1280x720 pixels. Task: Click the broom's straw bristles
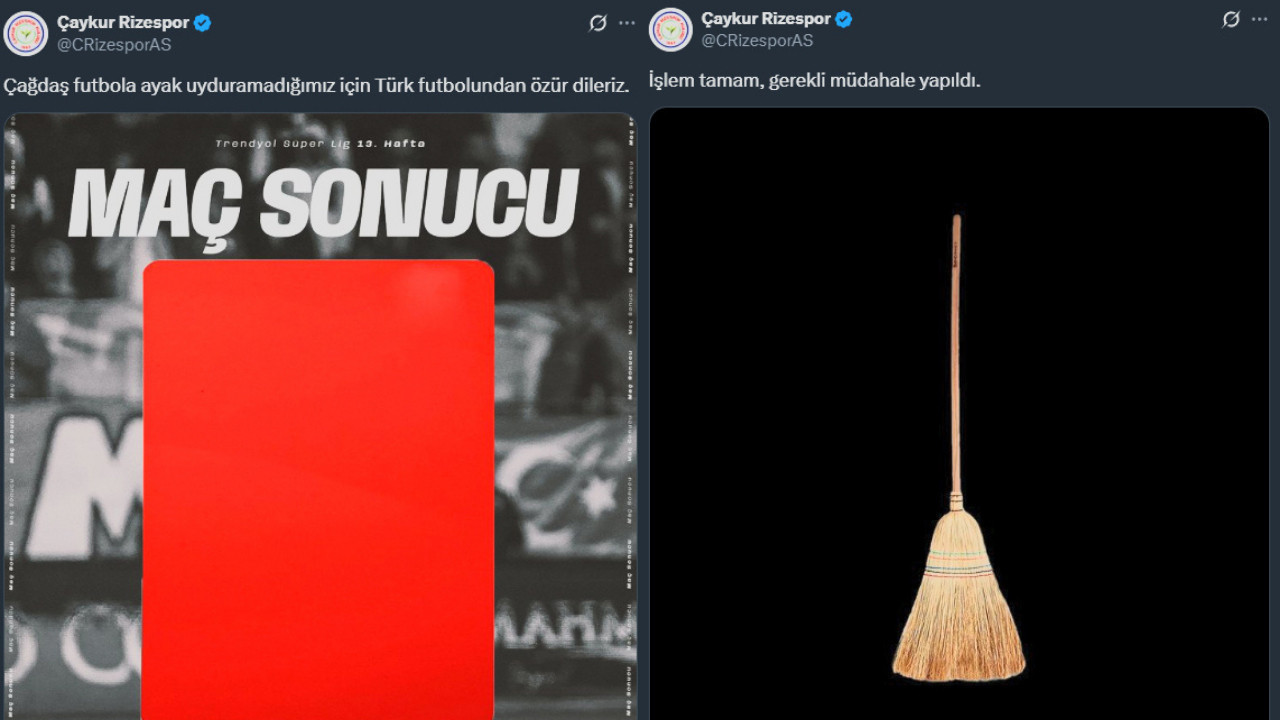(x=958, y=600)
